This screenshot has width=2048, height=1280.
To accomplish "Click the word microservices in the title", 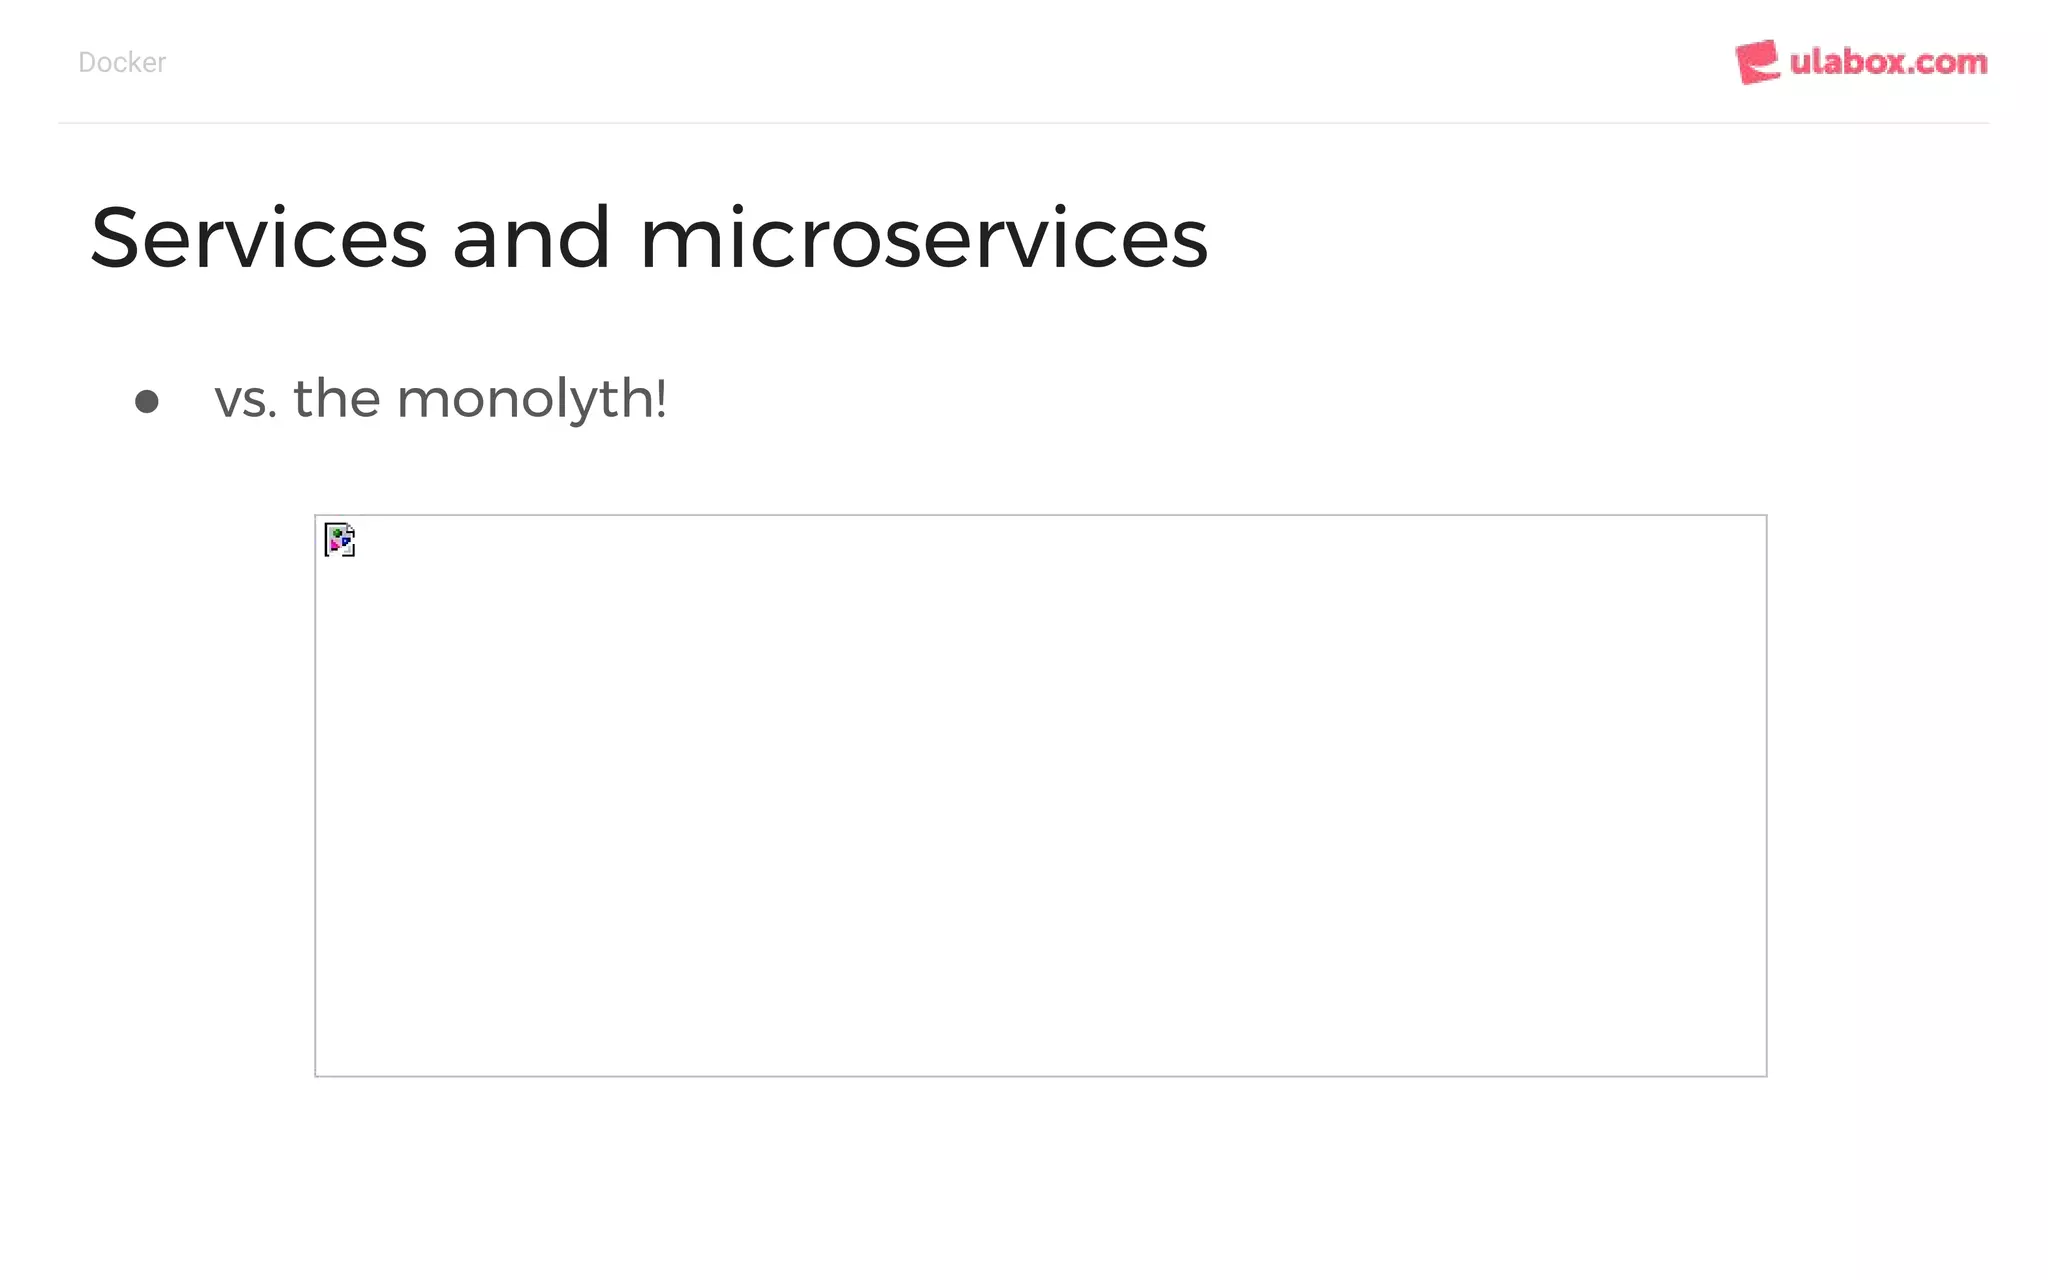I will click(x=924, y=238).
